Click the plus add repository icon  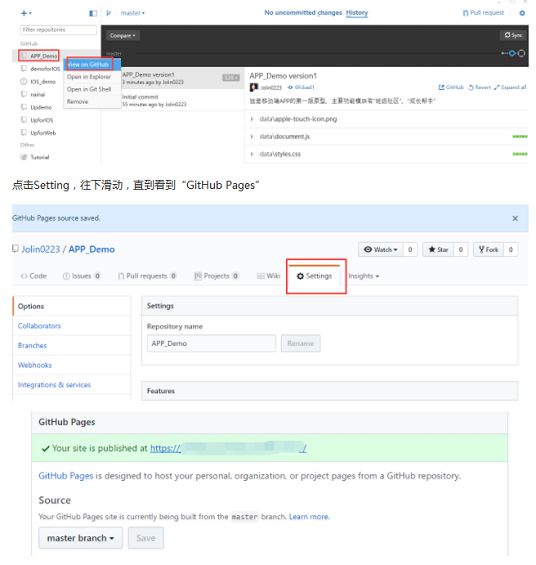[26, 13]
